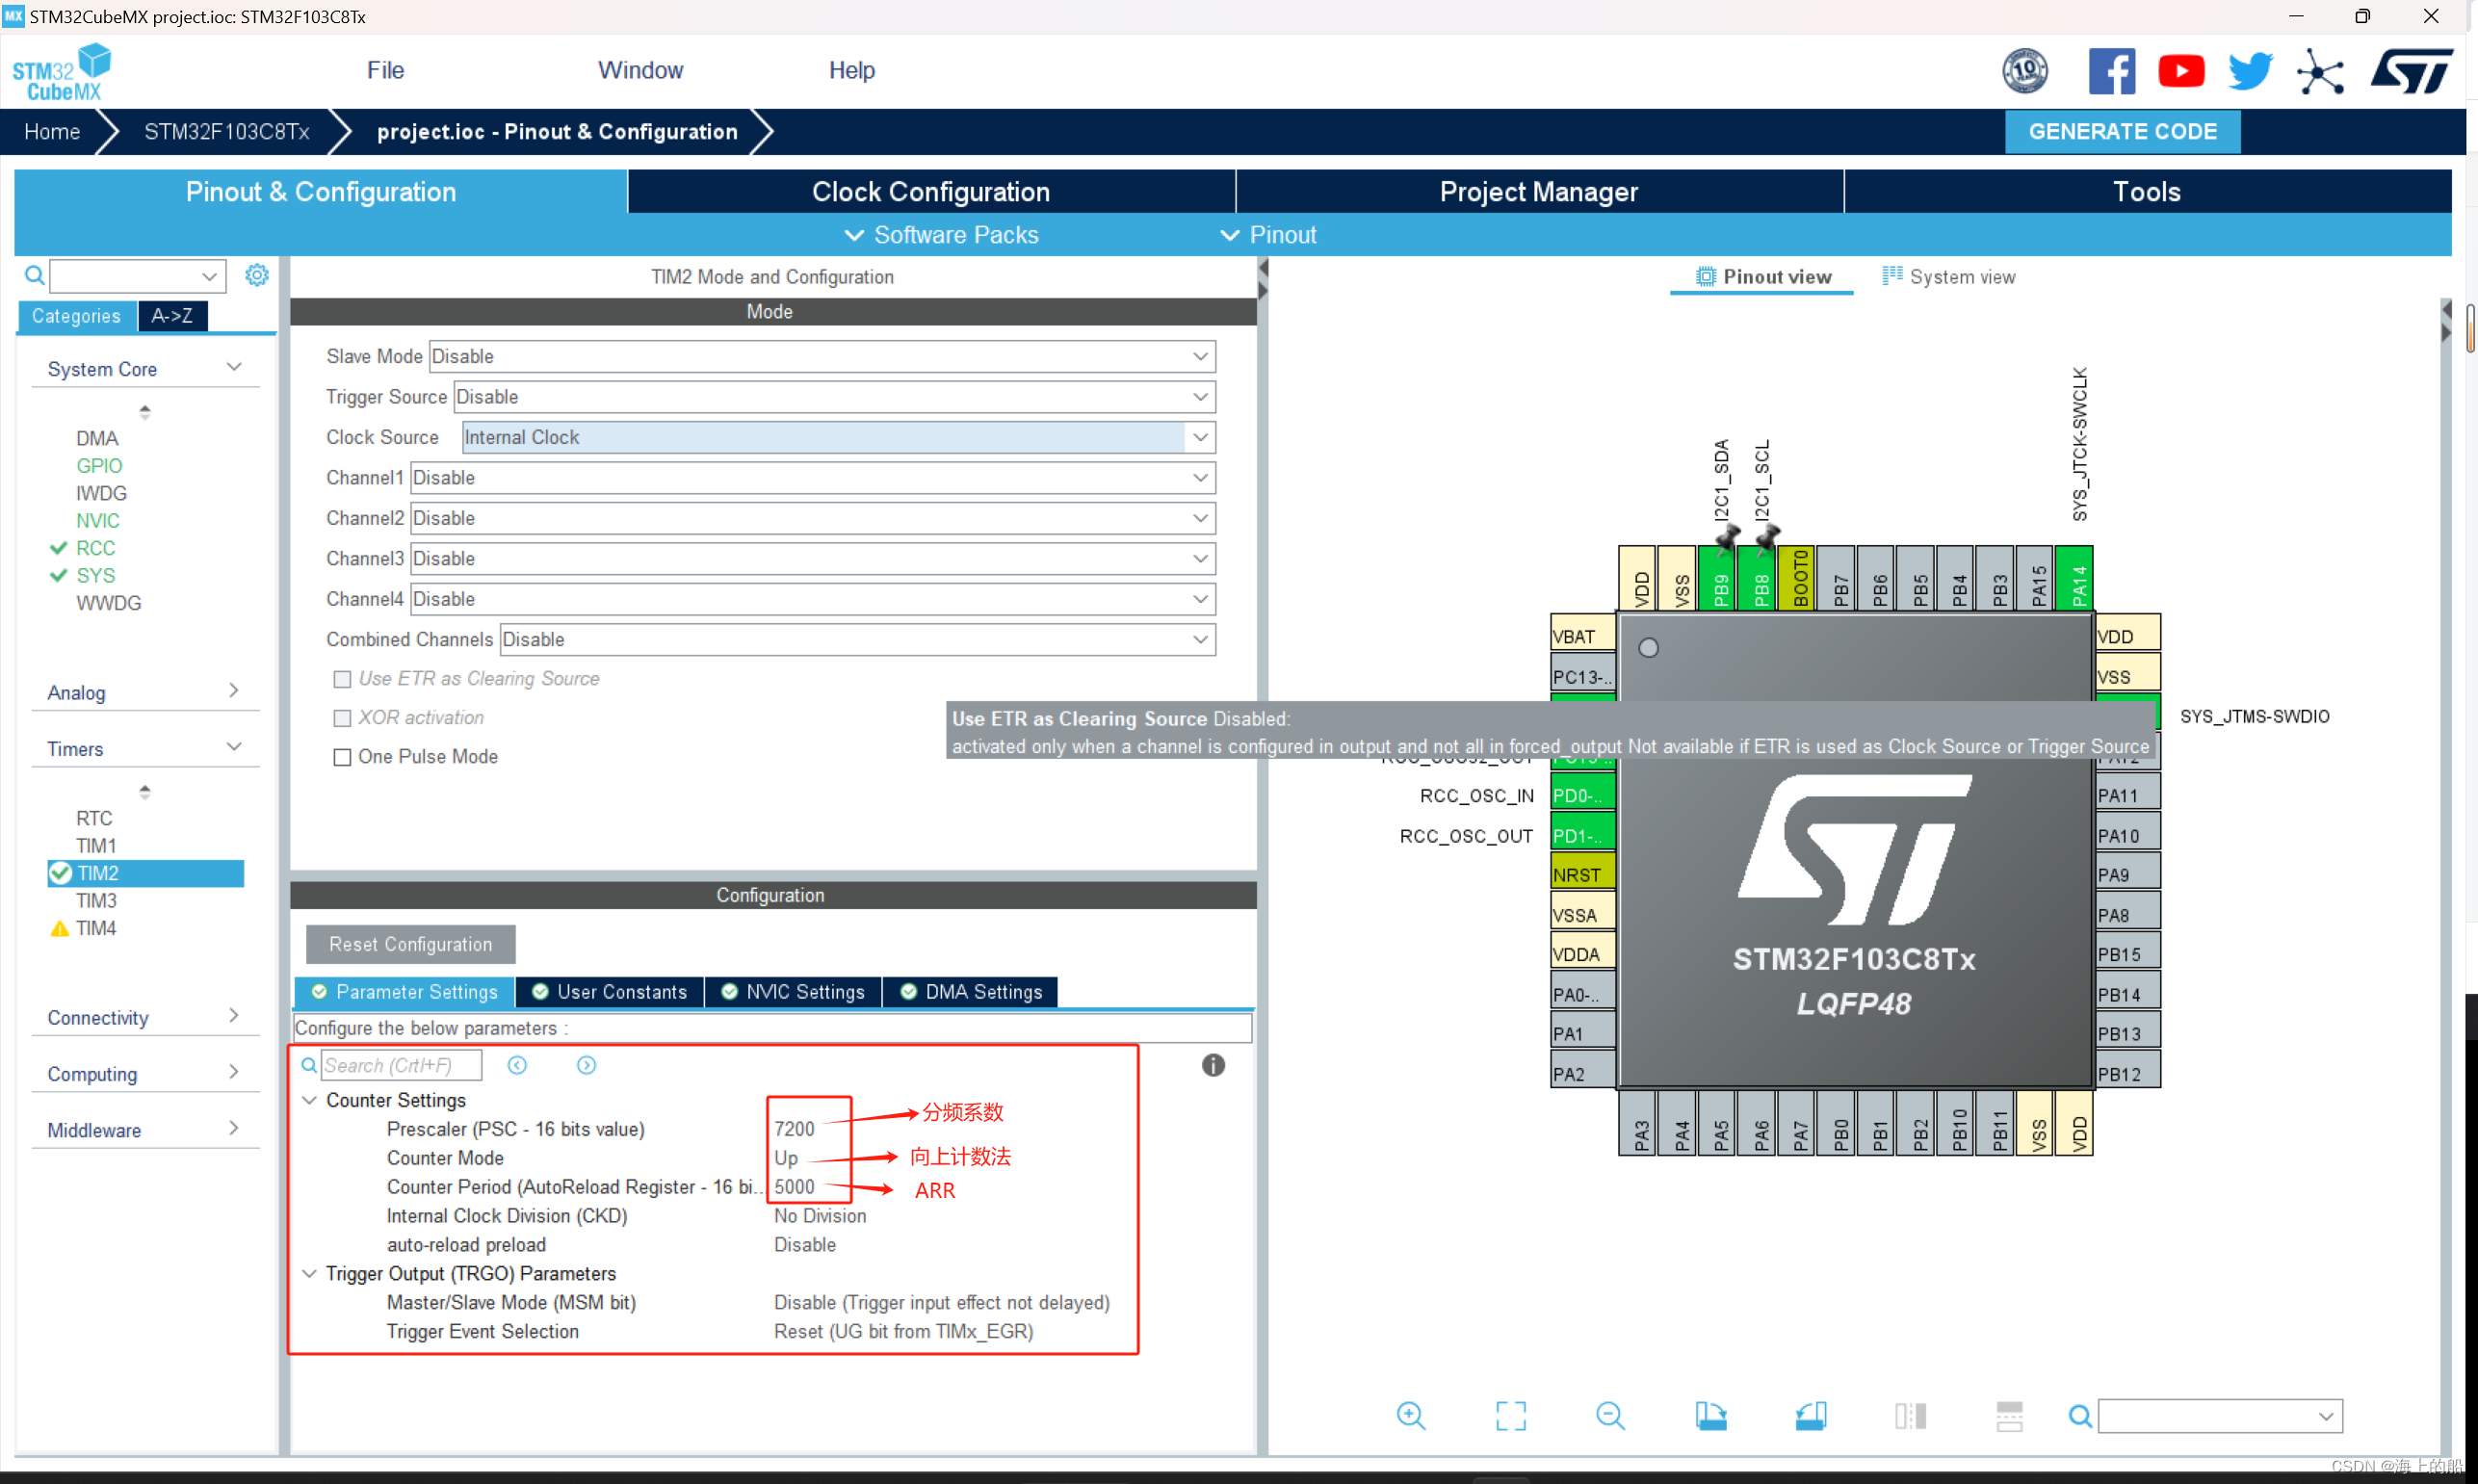Select TIM3 in the Timers list
Image resolution: width=2478 pixels, height=1484 pixels.
click(x=97, y=901)
